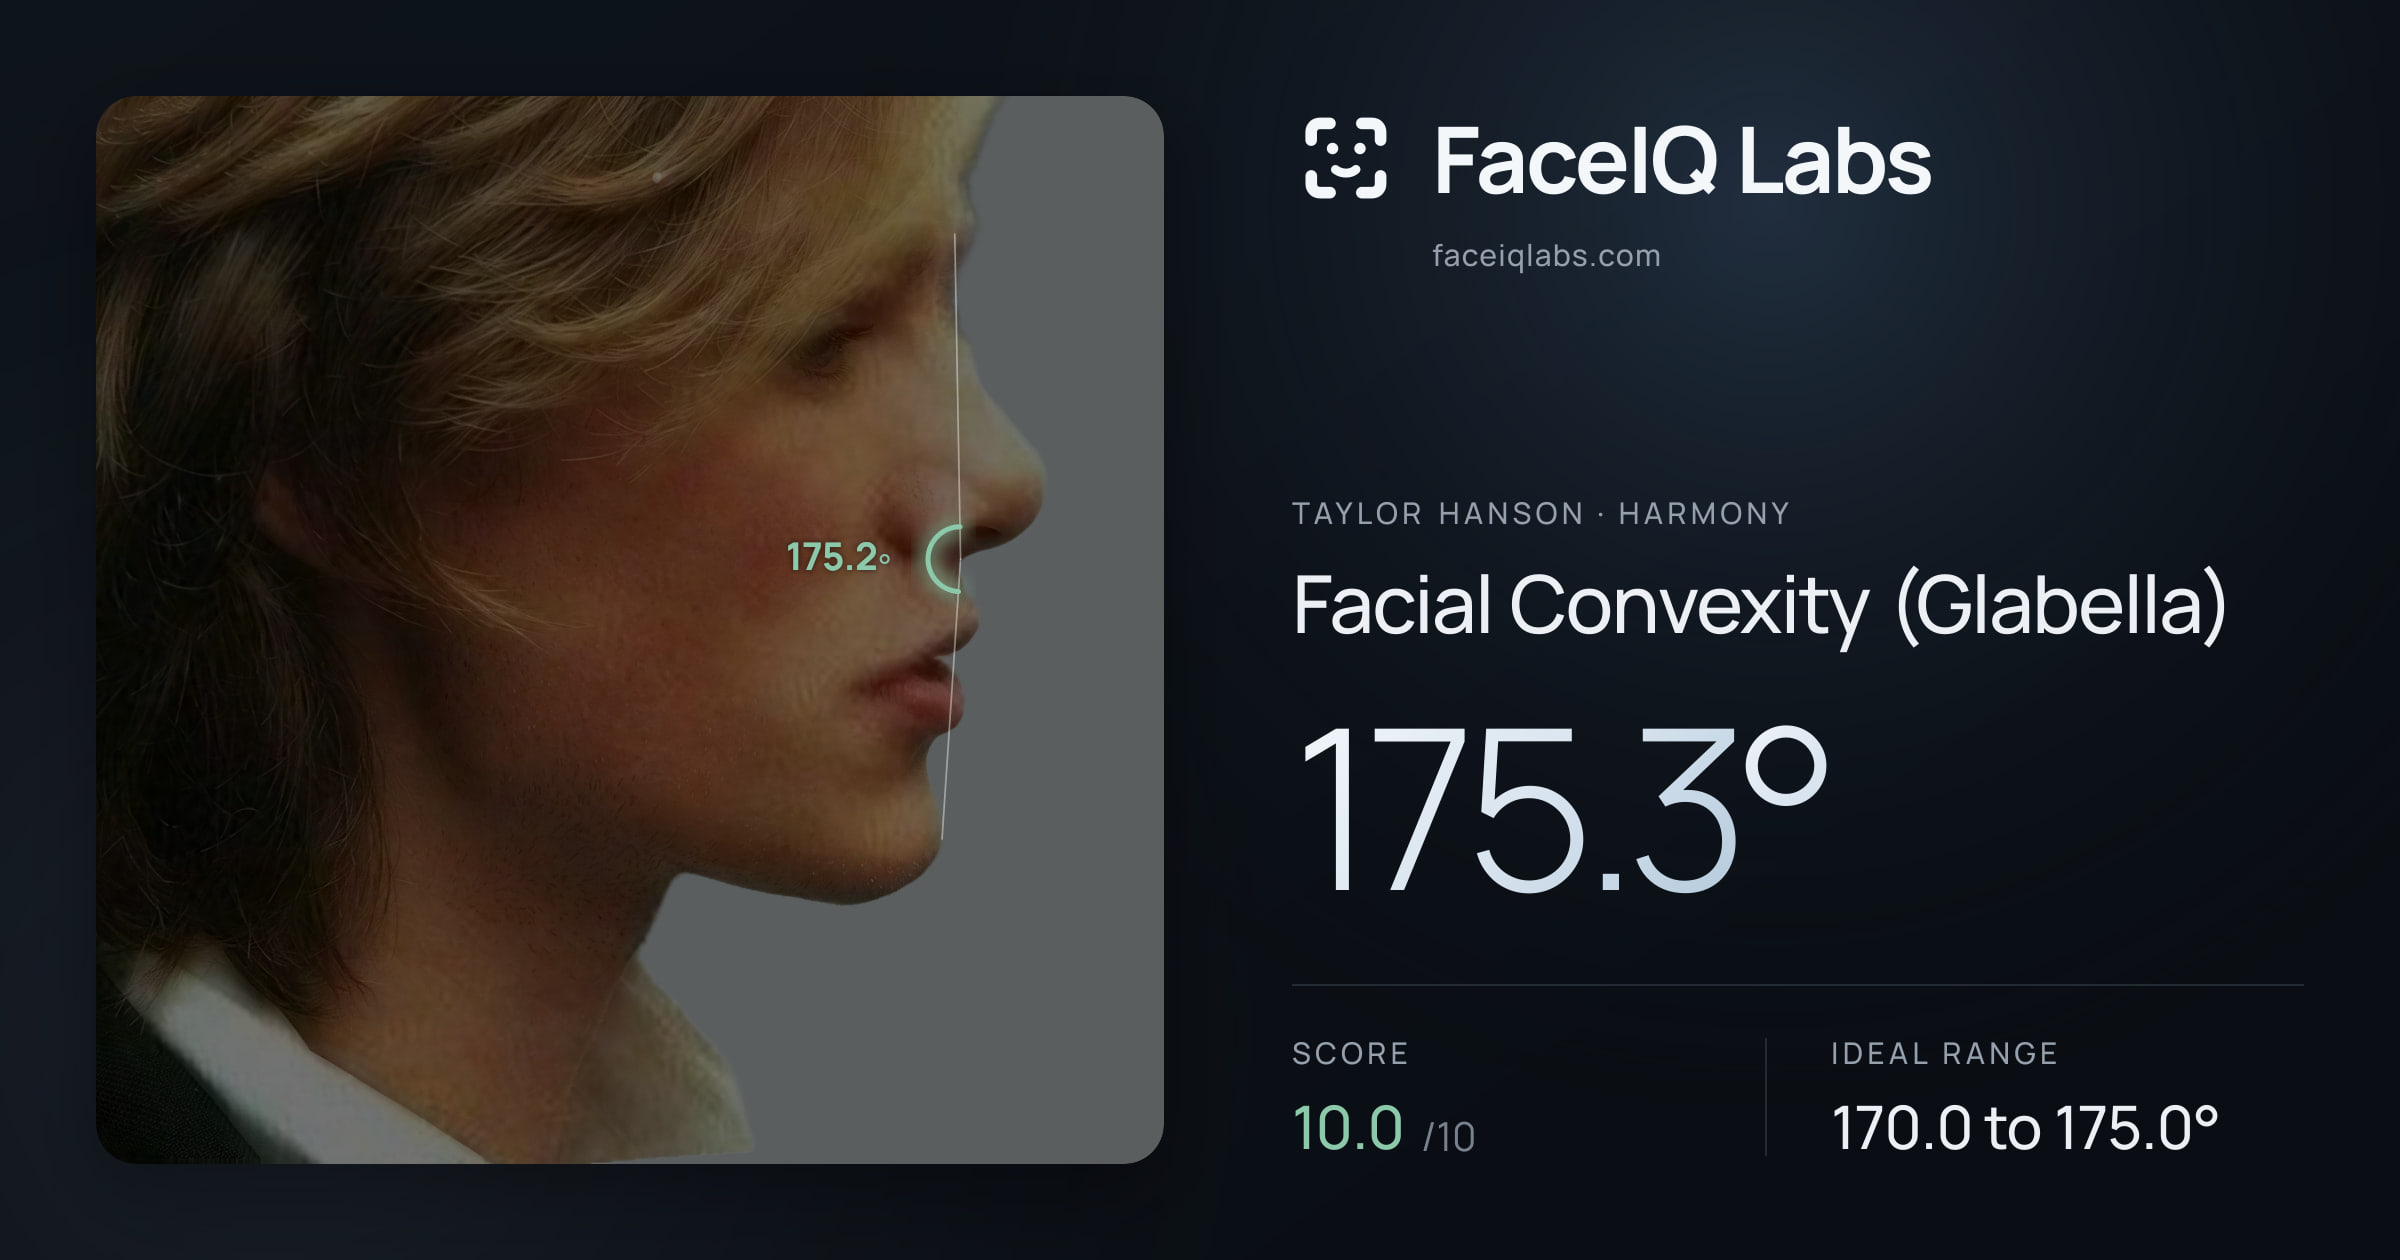2400x1260 pixels.
Task: Select the 'TAYLOR HANSON · HARMONY' caption
Action: pyautogui.click(x=1541, y=514)
